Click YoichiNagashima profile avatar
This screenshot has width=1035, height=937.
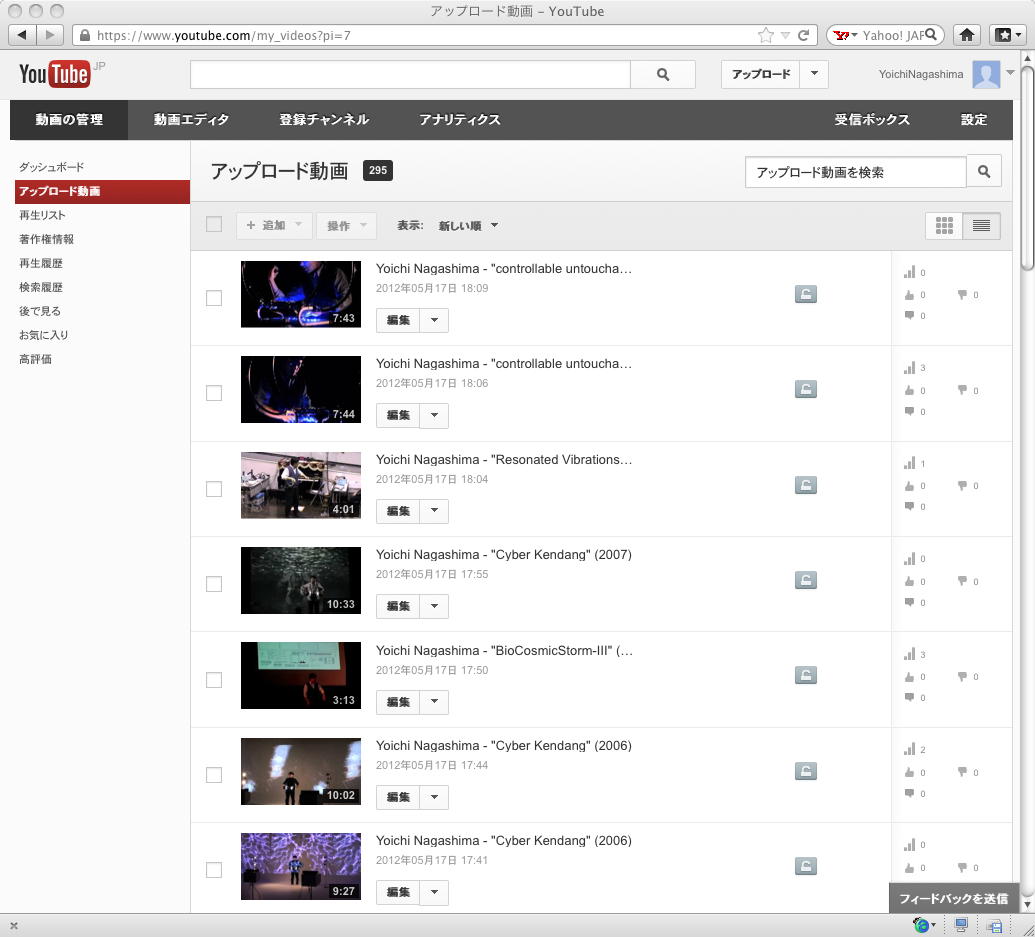coord(985,75)
